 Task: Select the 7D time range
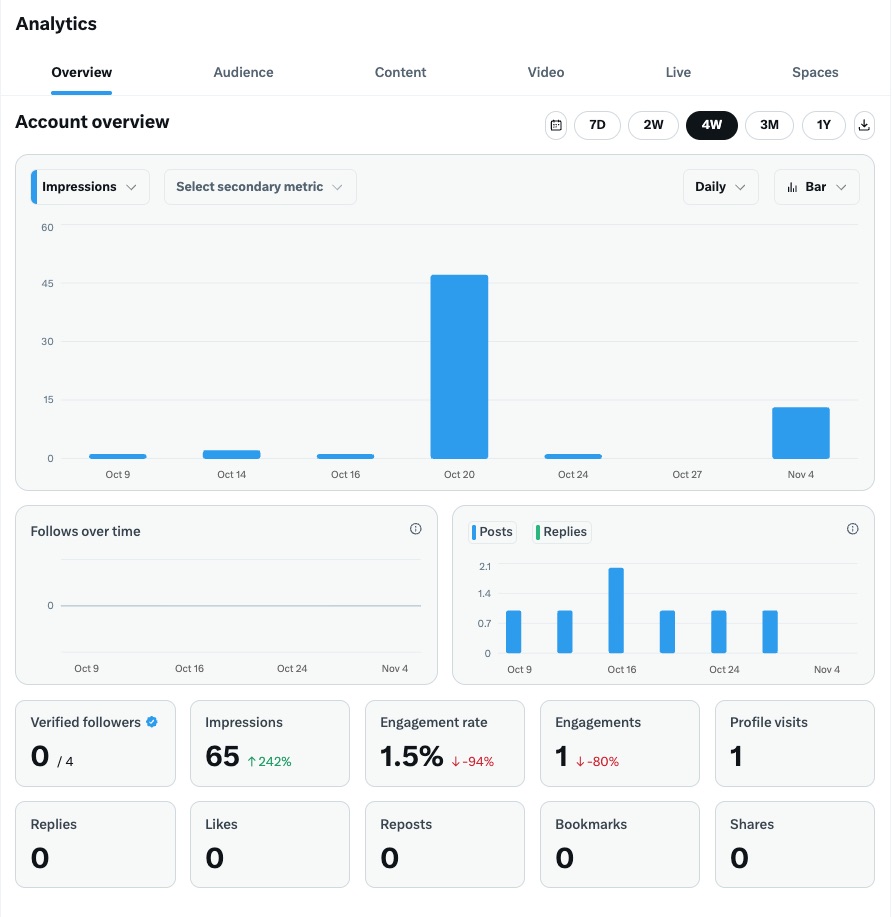(x=597, y=125)
